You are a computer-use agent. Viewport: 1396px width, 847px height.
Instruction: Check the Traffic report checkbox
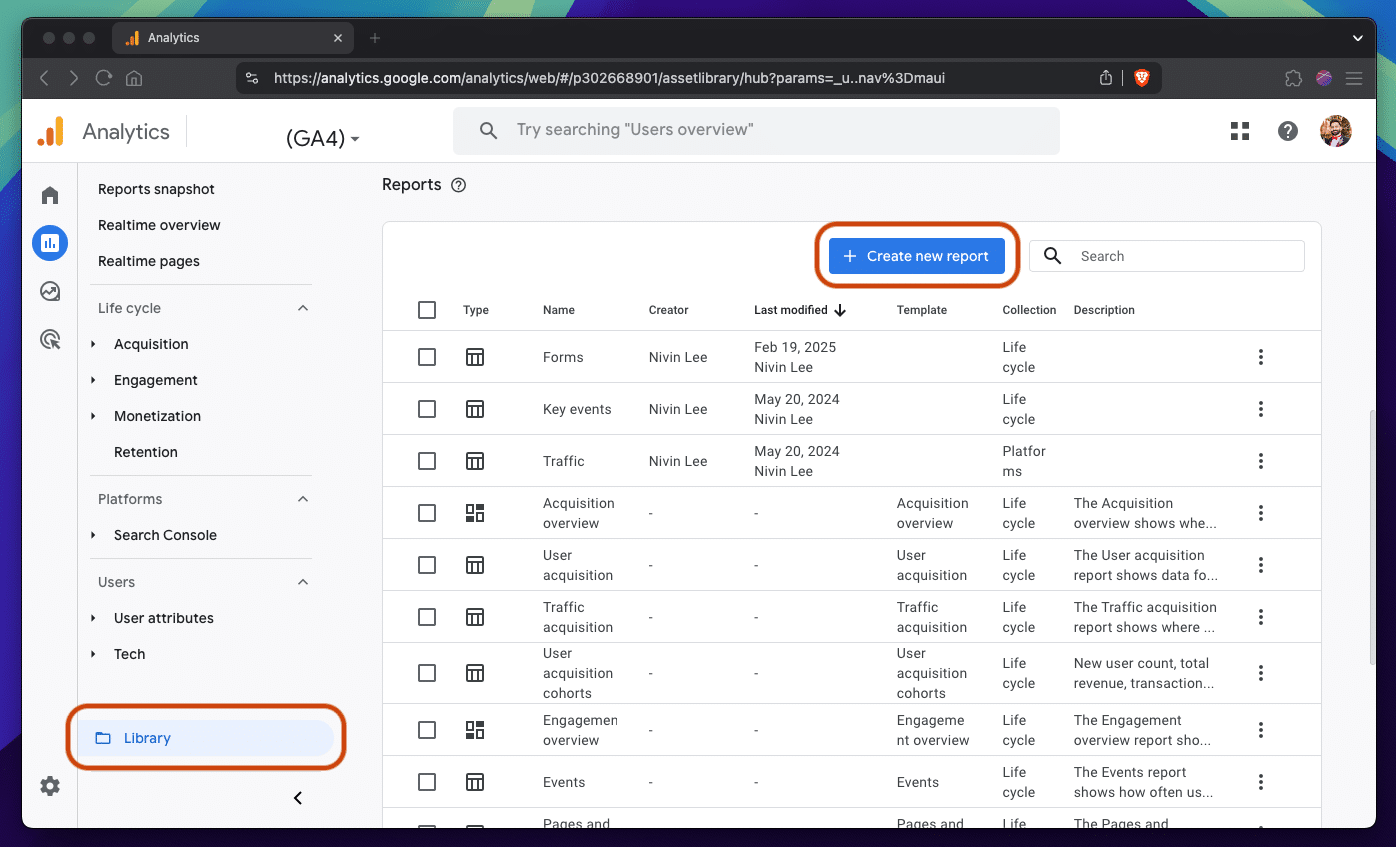coord(427,461)
